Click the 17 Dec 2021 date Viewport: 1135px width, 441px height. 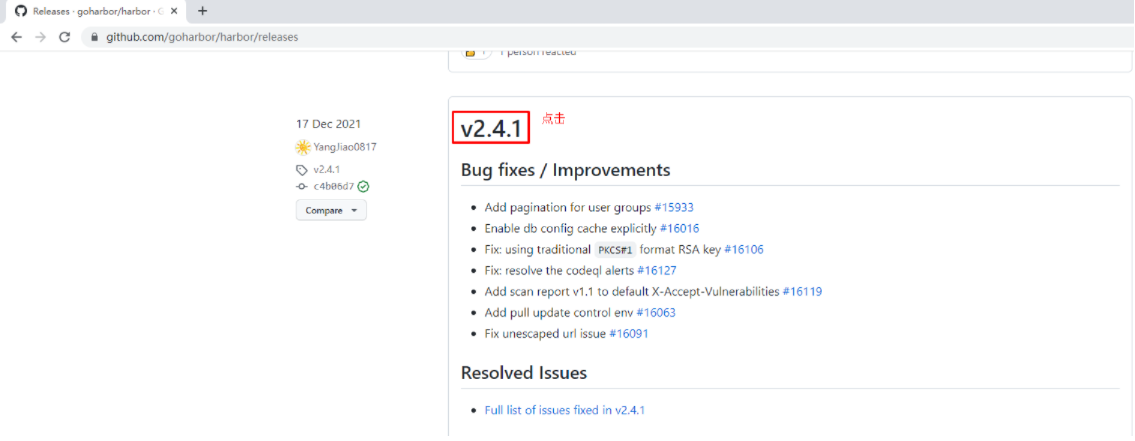(x=329, y=124)
